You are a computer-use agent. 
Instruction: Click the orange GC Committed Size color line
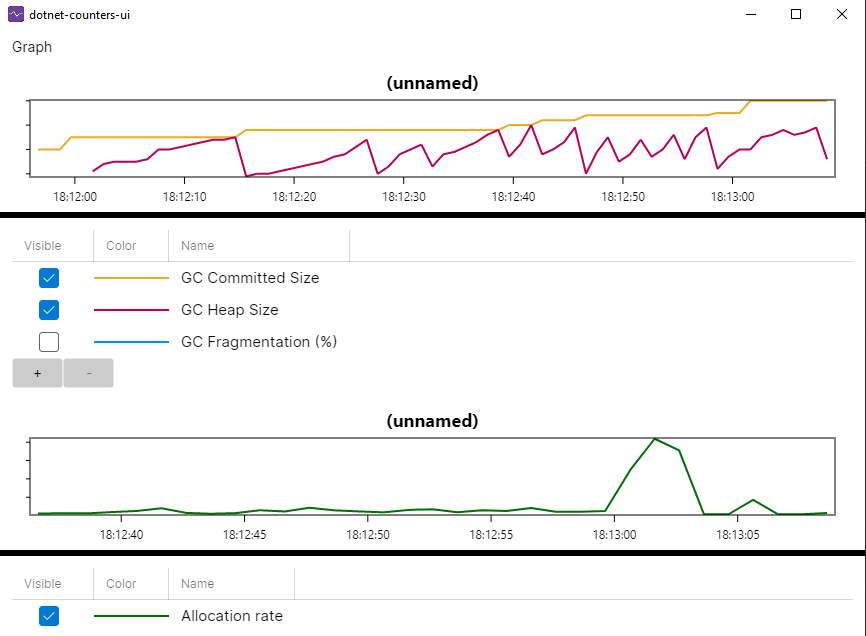pyautogui.click(x=131, y=278)
